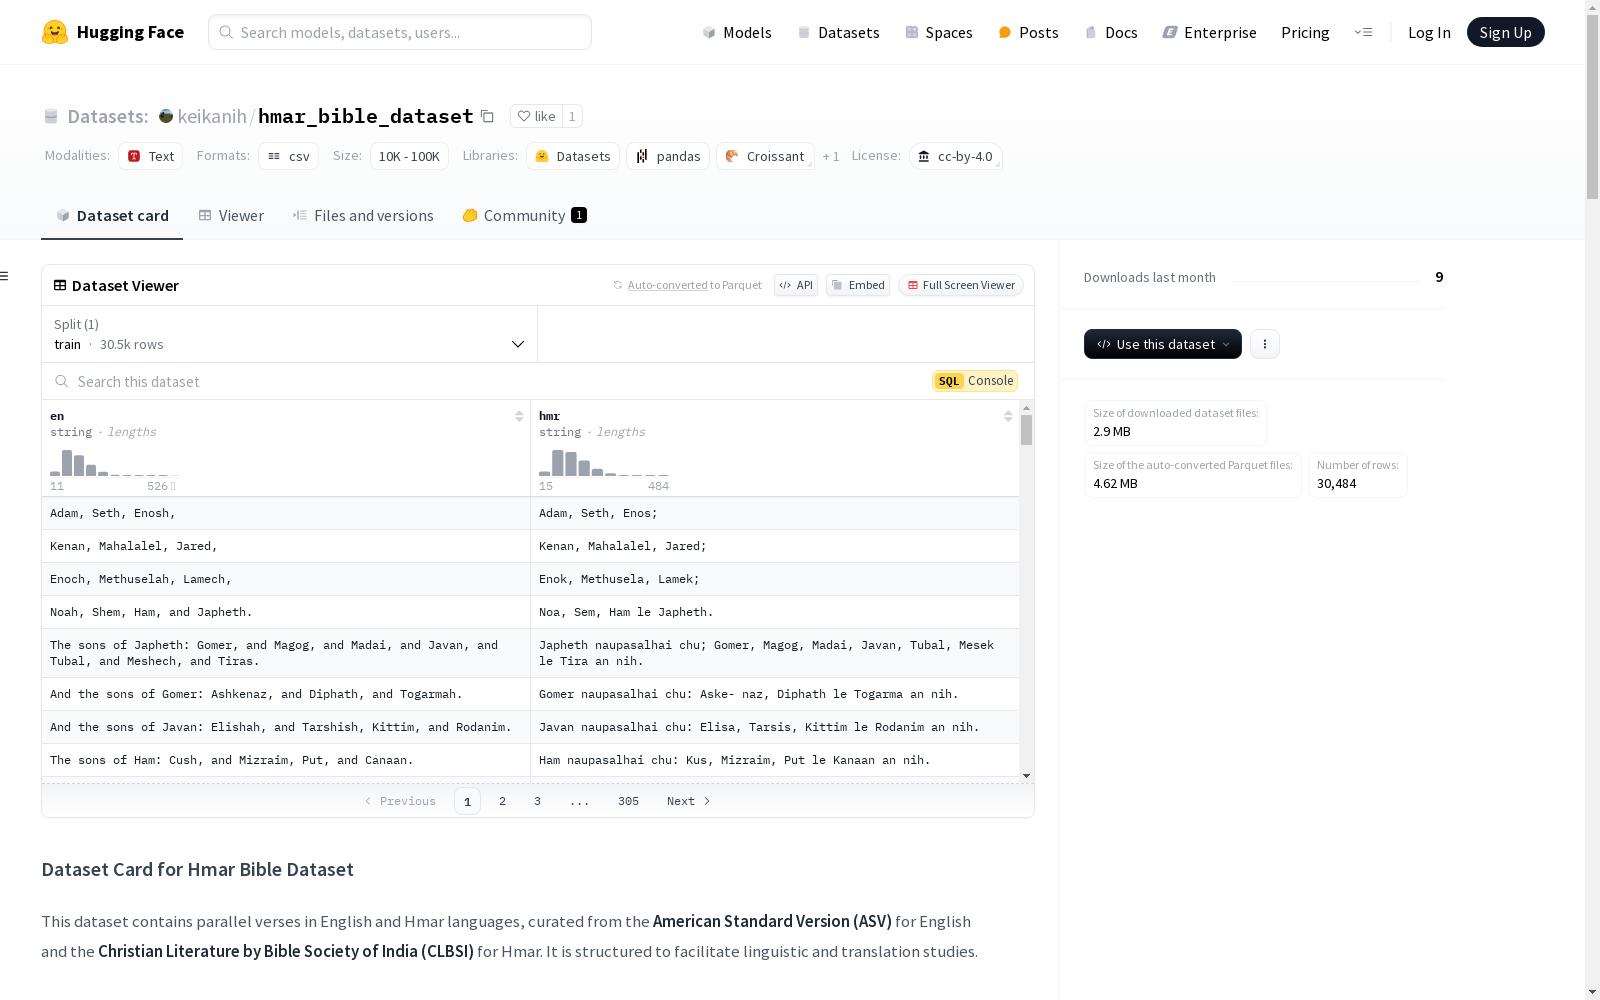This screenshot has height=1000, width=1600.
Task: Click the Log In link
Action: [1429, 32]
